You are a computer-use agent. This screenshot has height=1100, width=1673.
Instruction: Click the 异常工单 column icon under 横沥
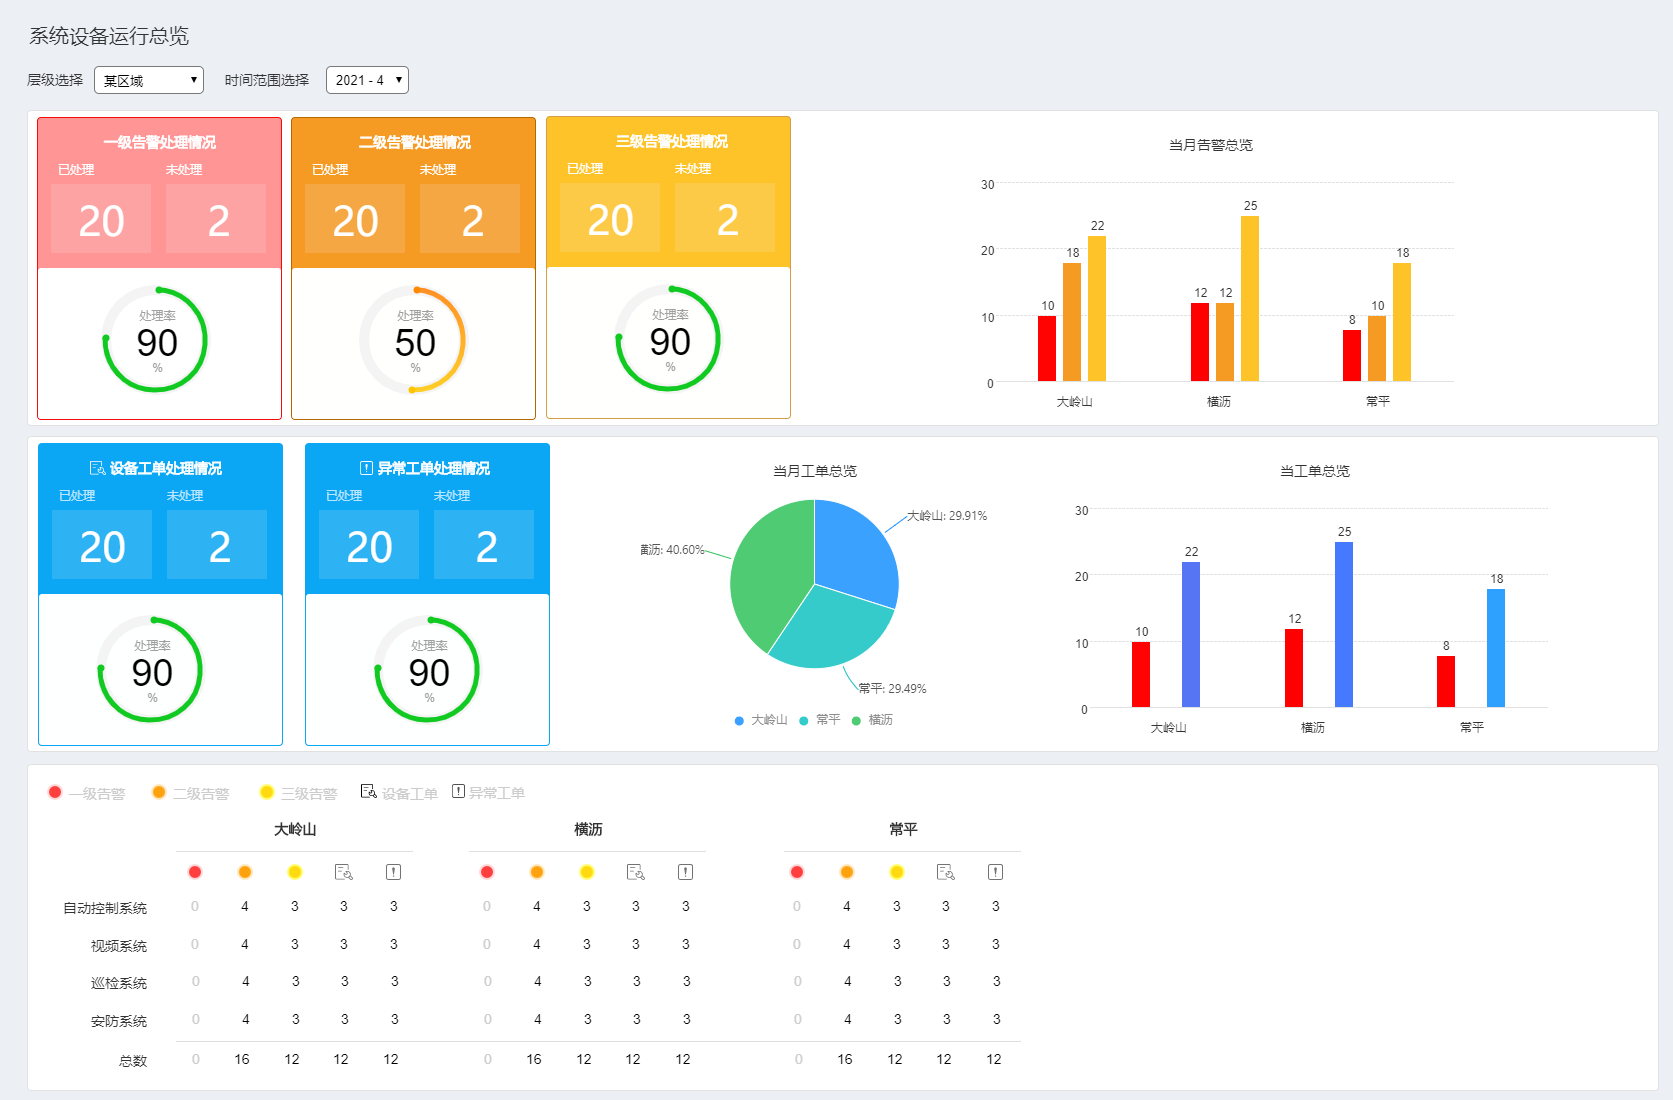coord(685,872)
